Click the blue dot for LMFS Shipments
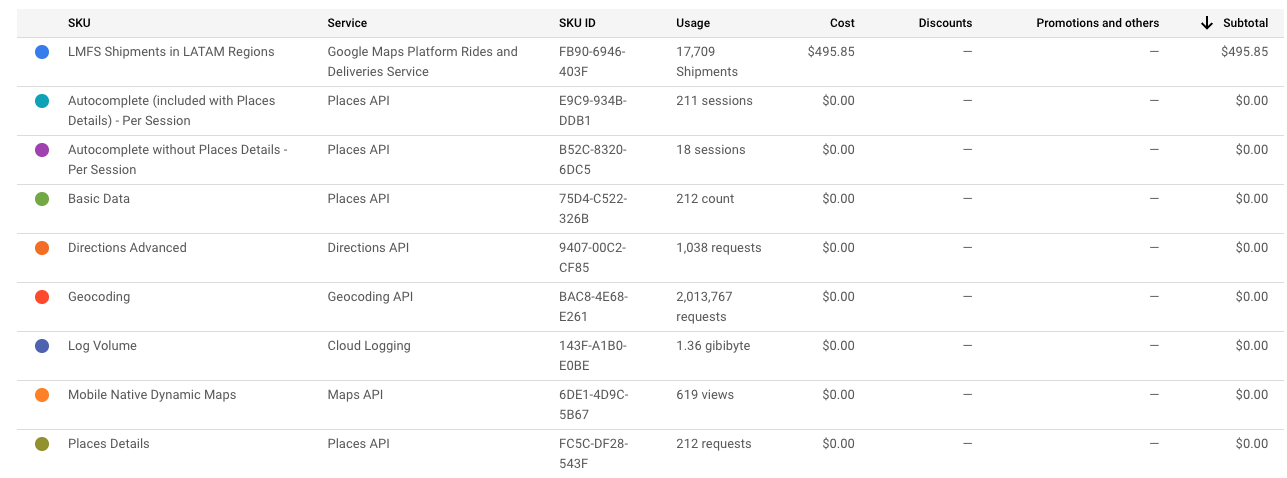The image size is (1287, 478). coord(42,52)
